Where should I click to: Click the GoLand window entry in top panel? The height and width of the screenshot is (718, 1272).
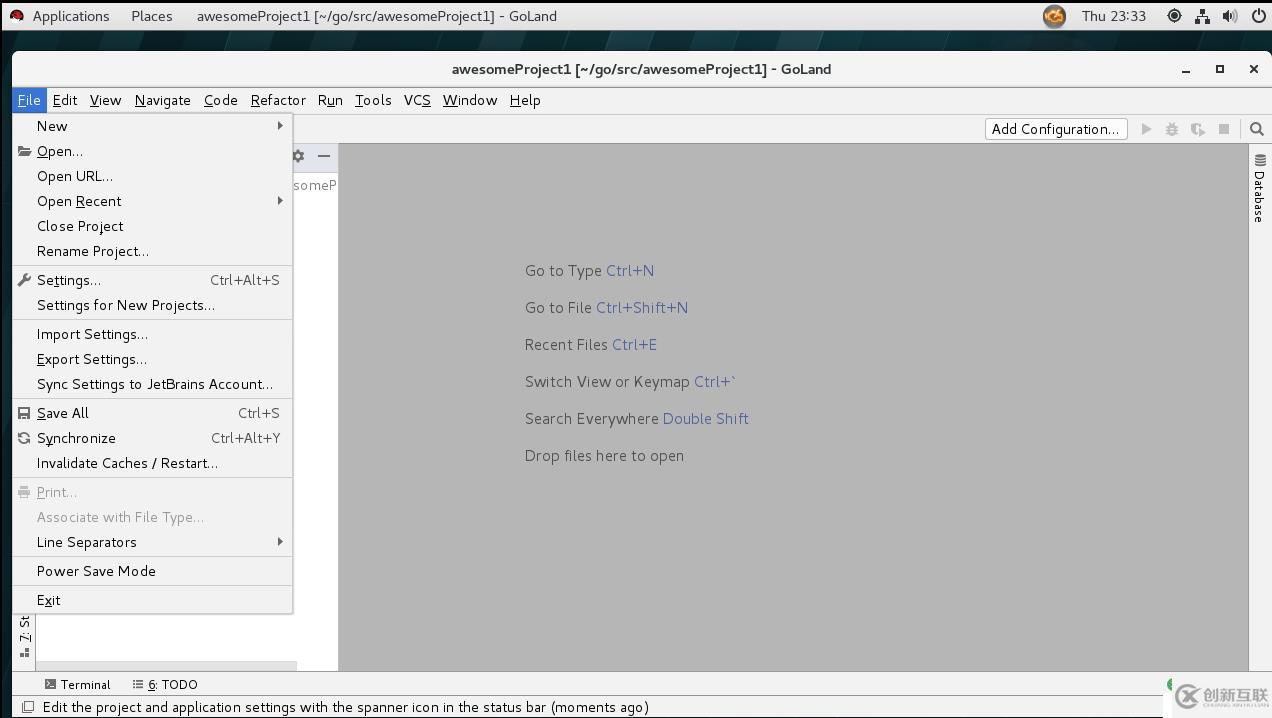(377, 16)
